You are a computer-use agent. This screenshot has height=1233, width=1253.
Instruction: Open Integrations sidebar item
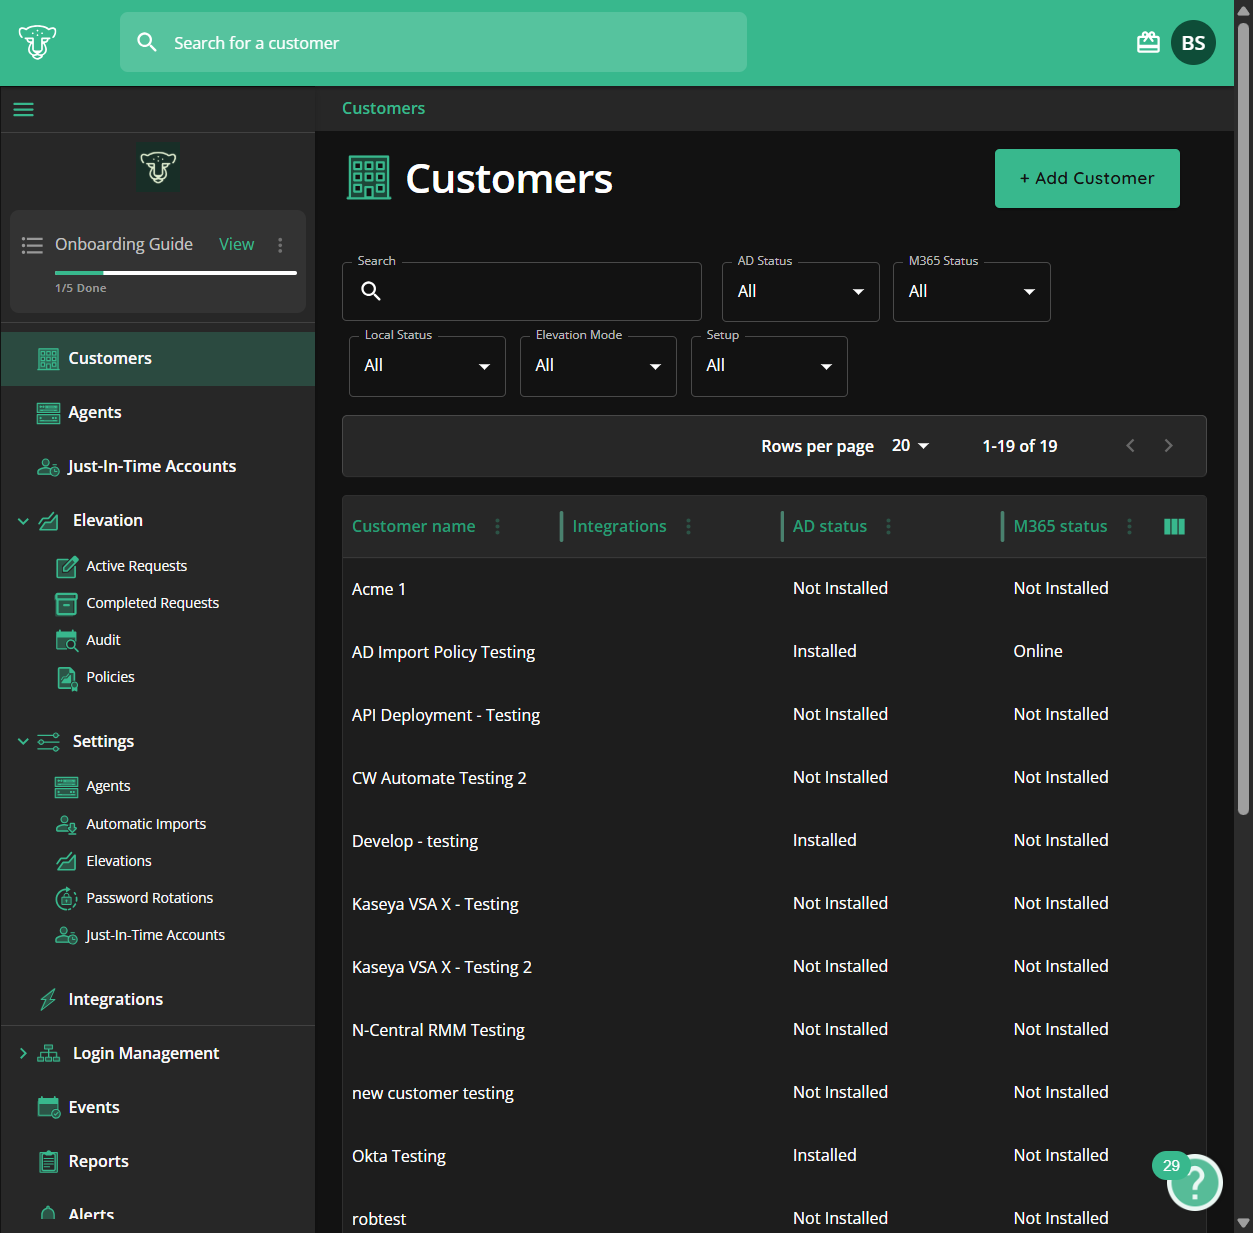point(158,999)
